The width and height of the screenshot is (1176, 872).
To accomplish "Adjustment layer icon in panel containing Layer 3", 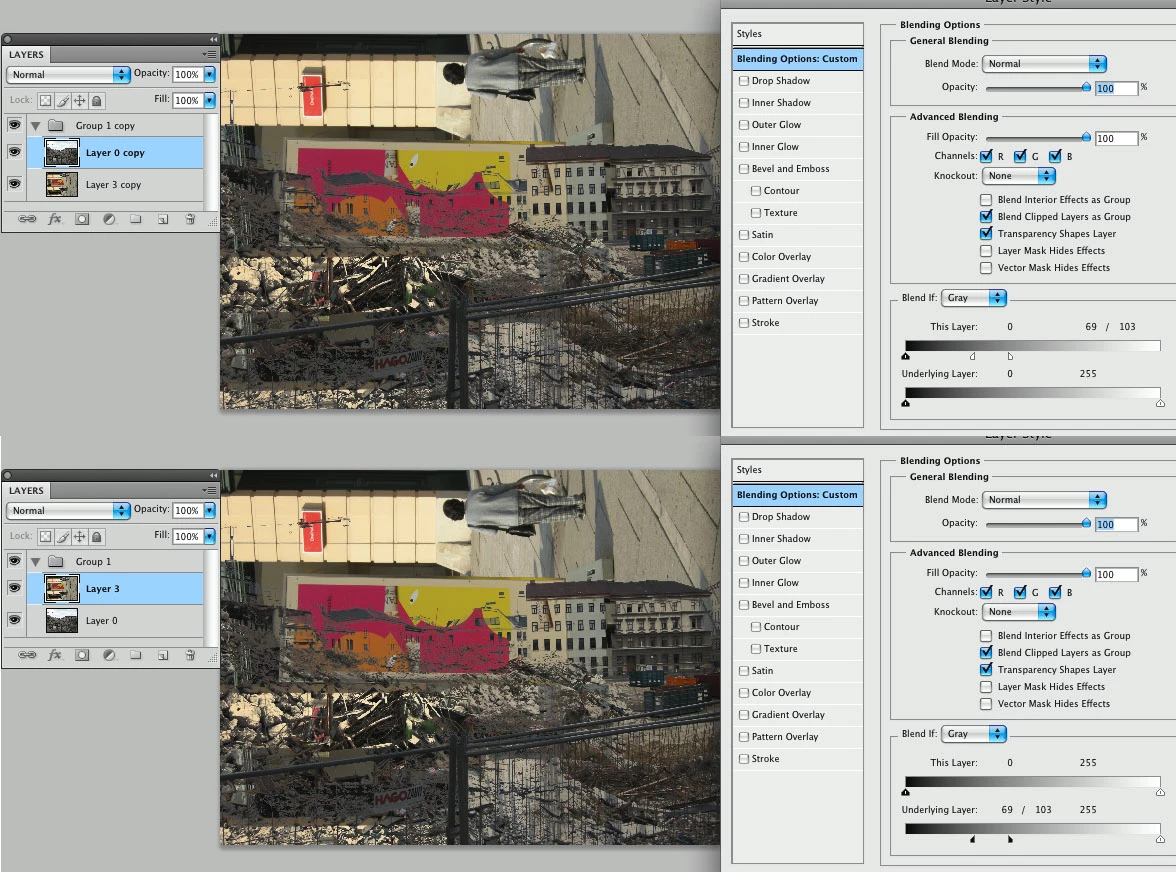I will coord(109,655).
